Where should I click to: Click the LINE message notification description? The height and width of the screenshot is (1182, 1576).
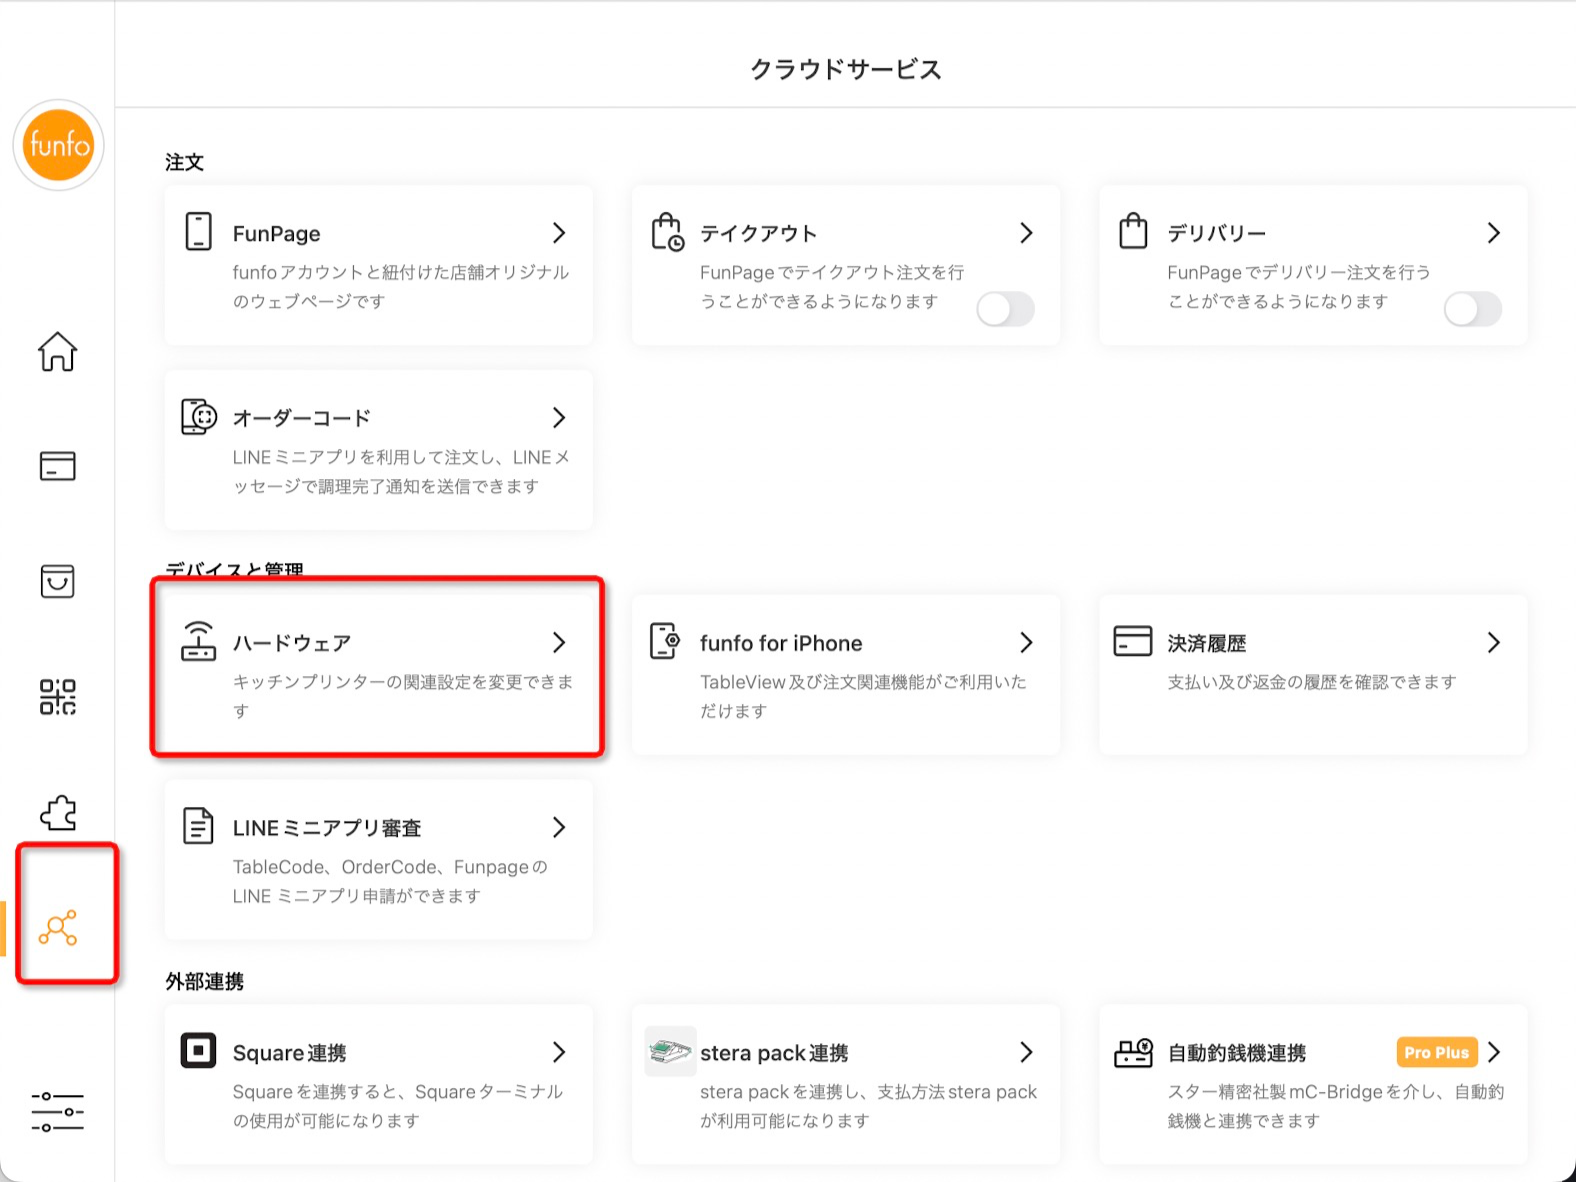point(401,471)
